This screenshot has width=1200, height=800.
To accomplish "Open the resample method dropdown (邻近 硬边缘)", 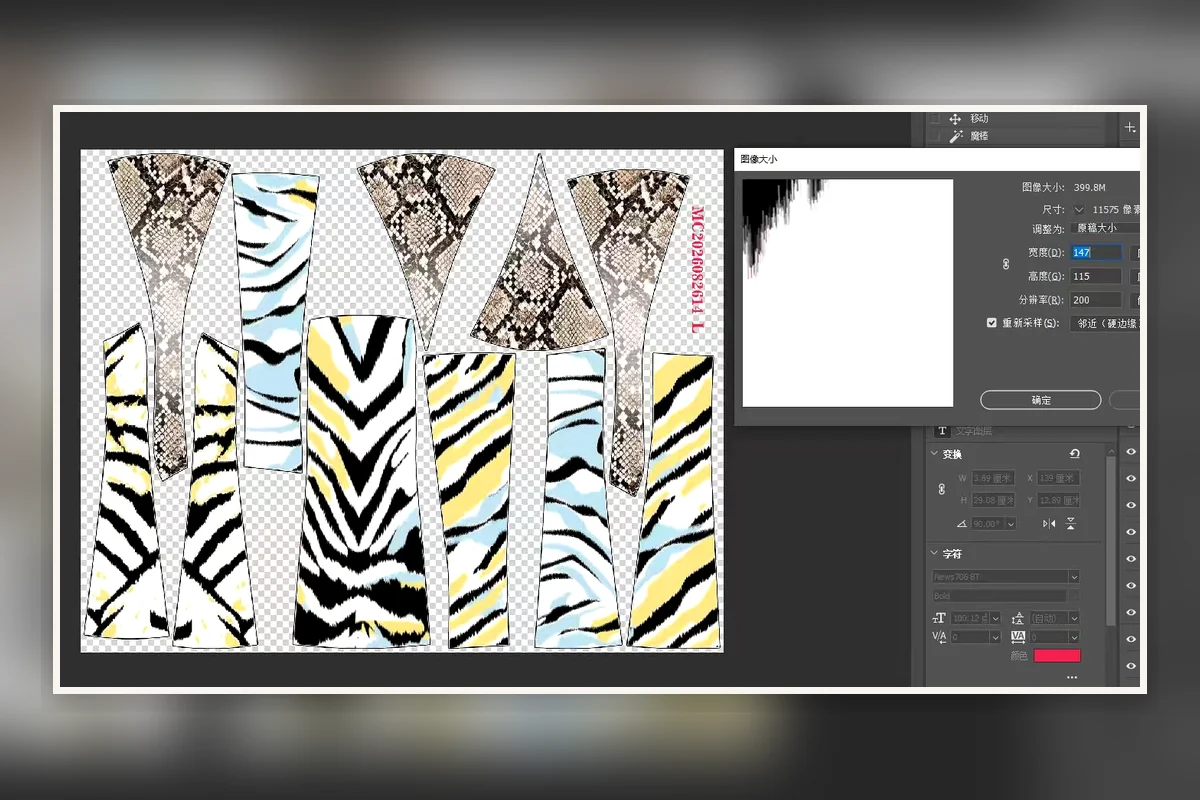I will [x=1105, y=324].
